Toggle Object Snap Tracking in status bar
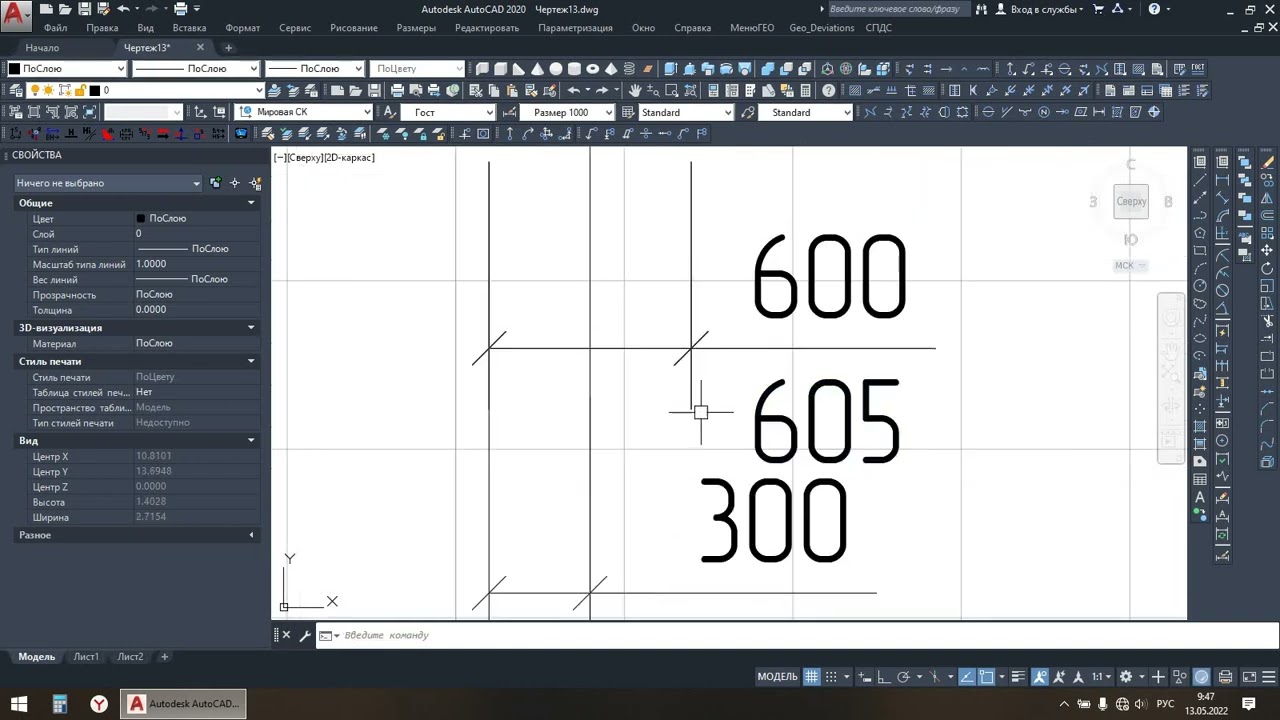The height and width of the screenshot is (720, 1280). pyautogui.click(x=965, y=677)
